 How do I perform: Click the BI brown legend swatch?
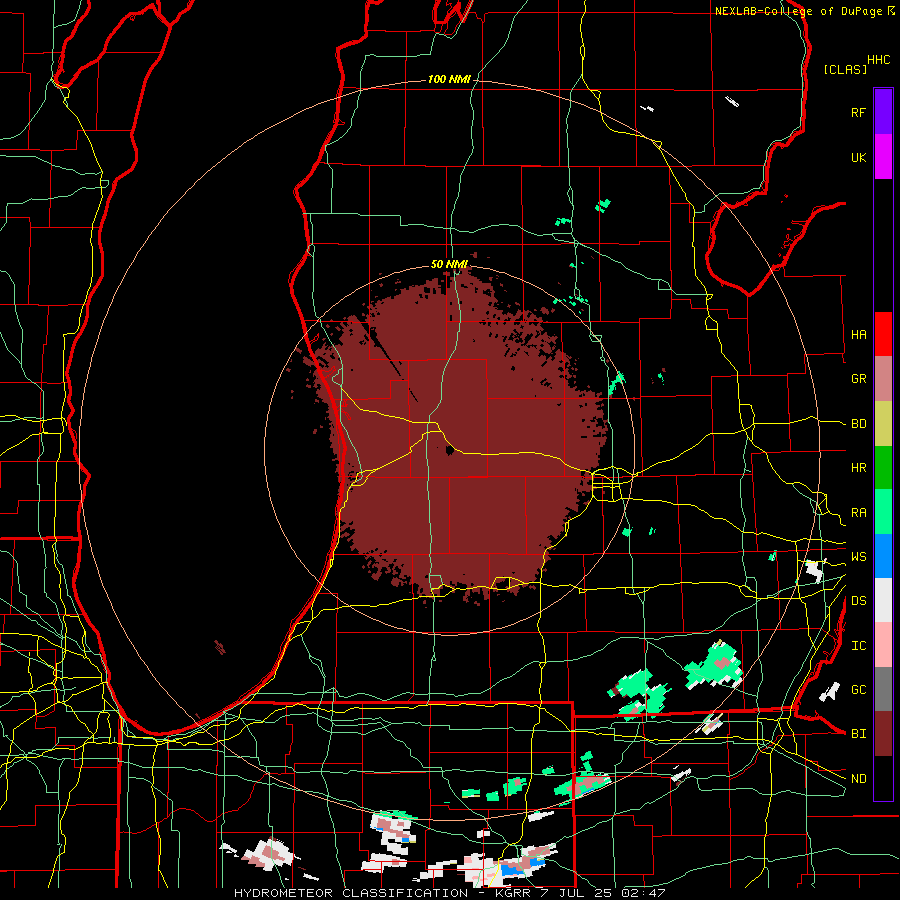click(x=883, y=734)
